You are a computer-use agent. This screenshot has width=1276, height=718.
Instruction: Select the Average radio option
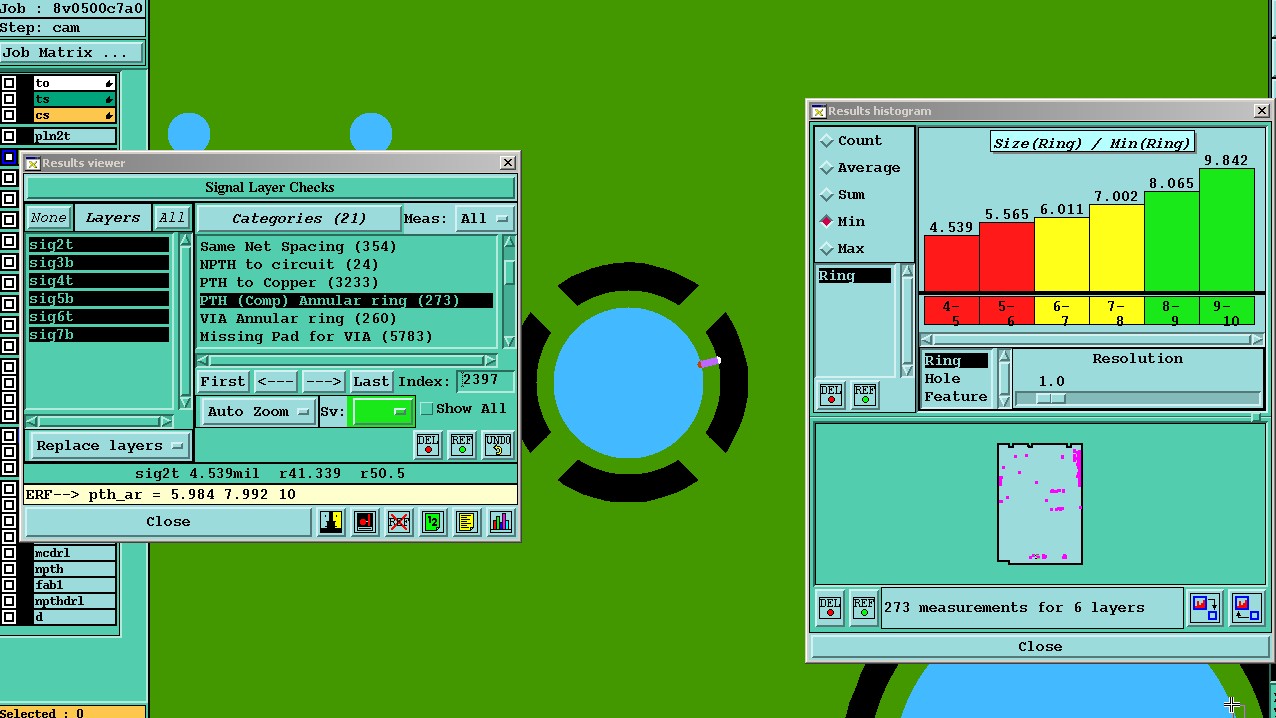pyautogui.click(x=827, y=168)
